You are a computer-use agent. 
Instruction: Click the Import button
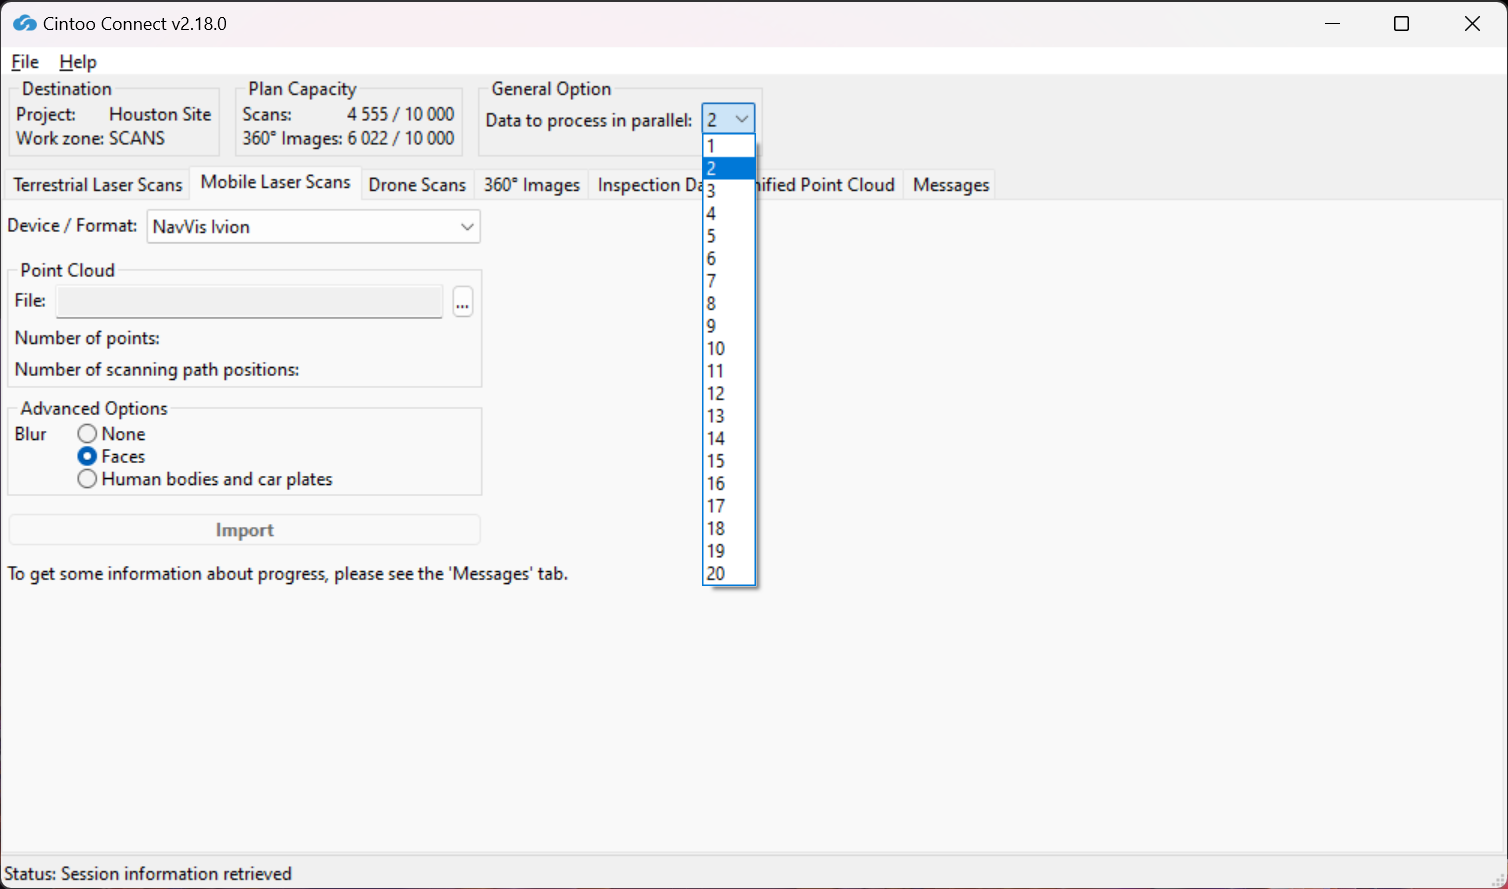click(245, 530)
